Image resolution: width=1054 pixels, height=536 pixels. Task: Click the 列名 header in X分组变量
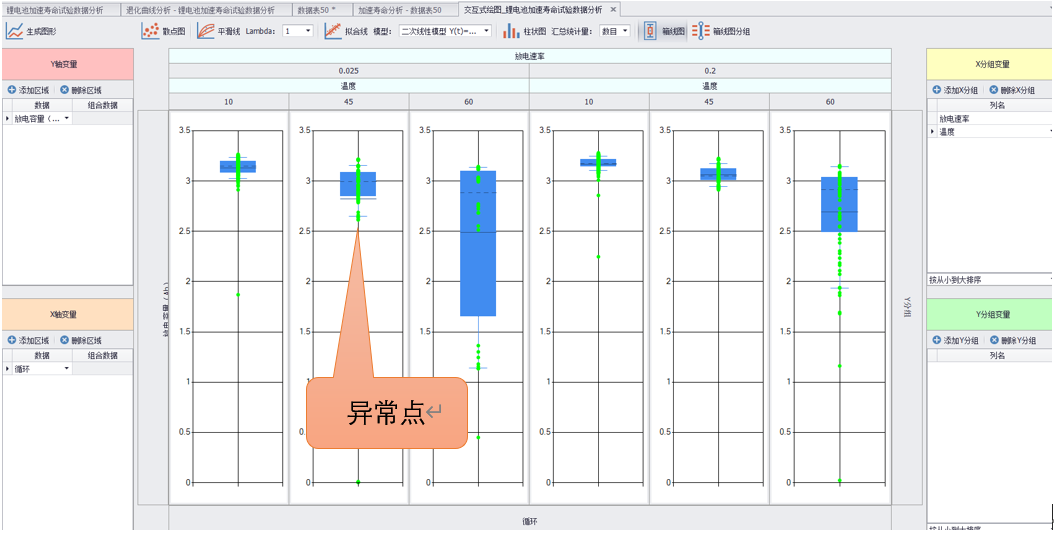click(997, 106)
